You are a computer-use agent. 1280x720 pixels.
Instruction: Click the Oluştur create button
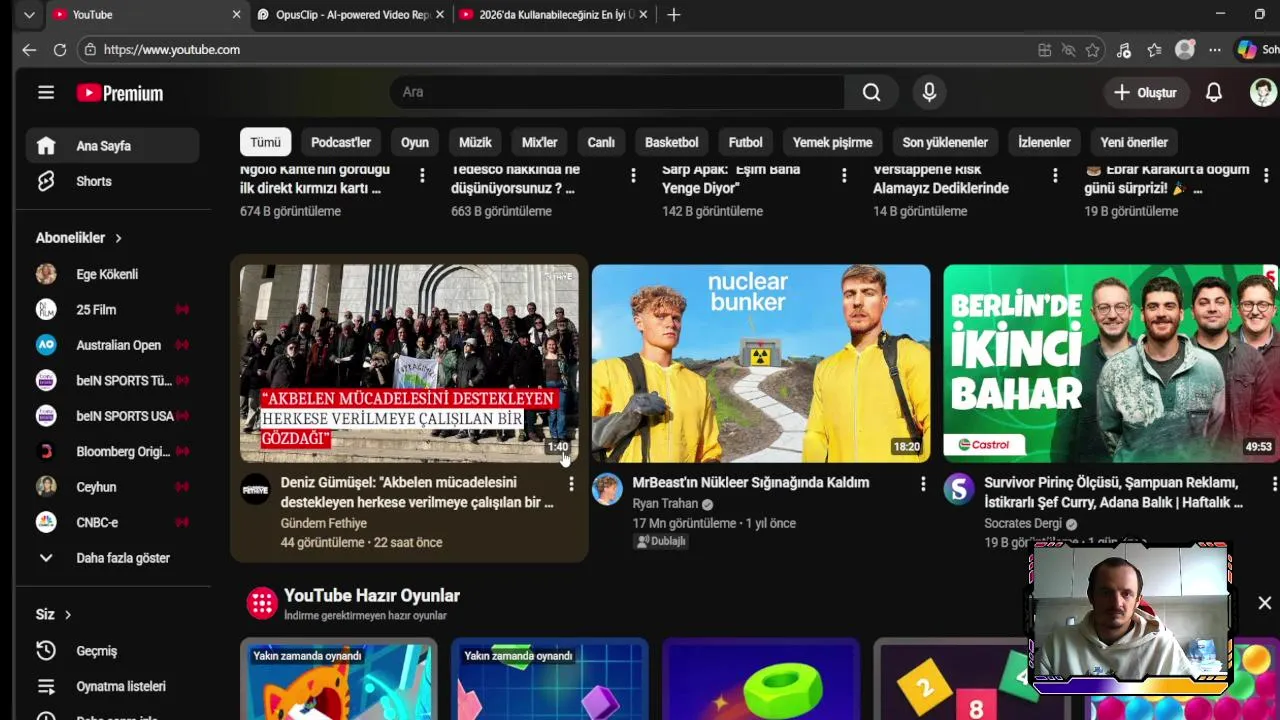click(x=1145, y=92)
